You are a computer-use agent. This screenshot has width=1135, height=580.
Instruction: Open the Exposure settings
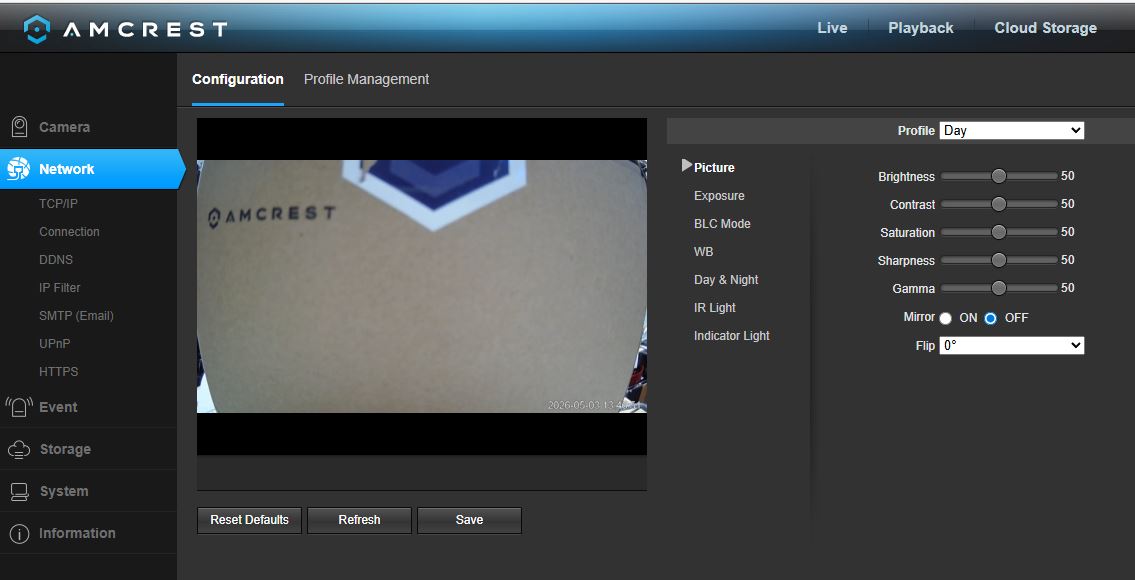[x=719, y=196]
